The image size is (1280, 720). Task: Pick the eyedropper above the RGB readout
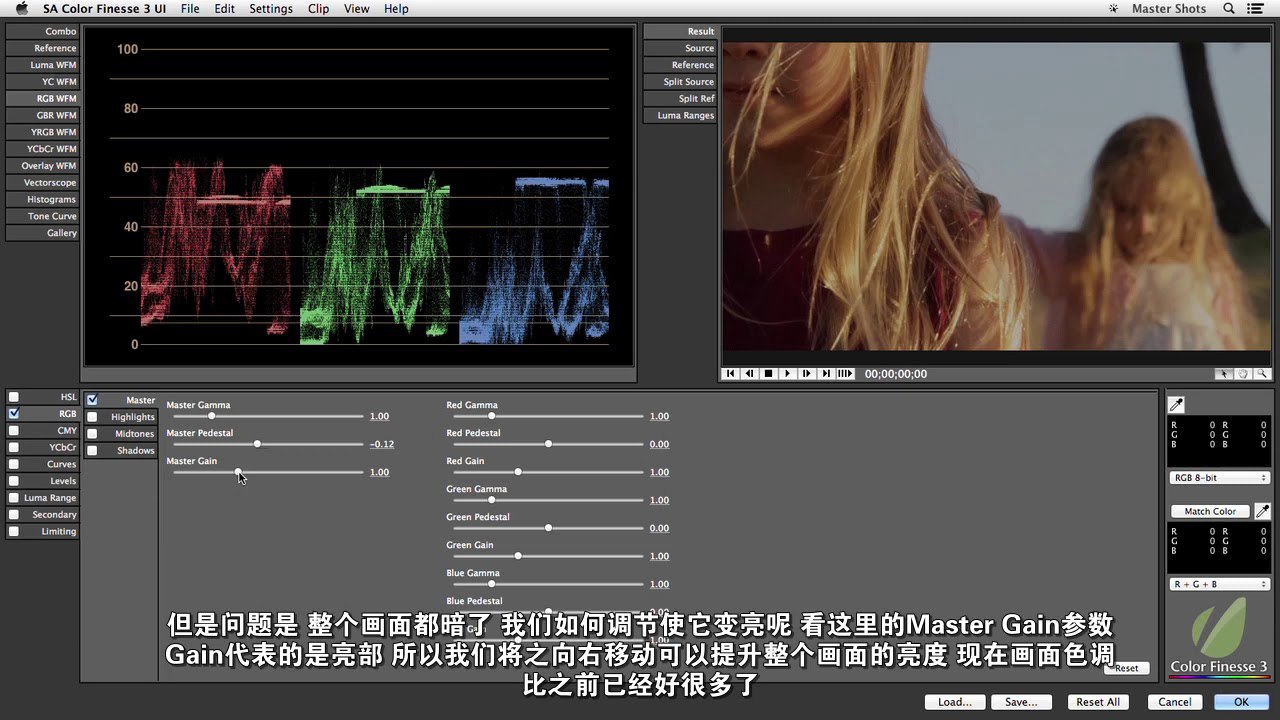pos(1177,405)
